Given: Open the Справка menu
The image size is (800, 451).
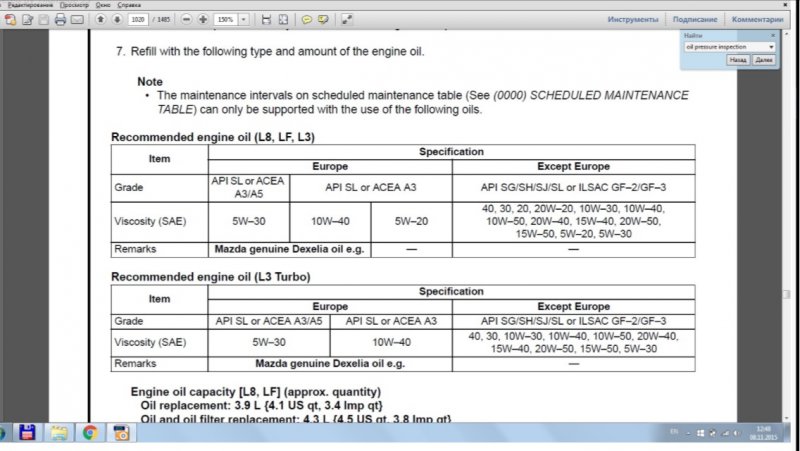Looking at the screenshot, I should (x=129, y=5).
